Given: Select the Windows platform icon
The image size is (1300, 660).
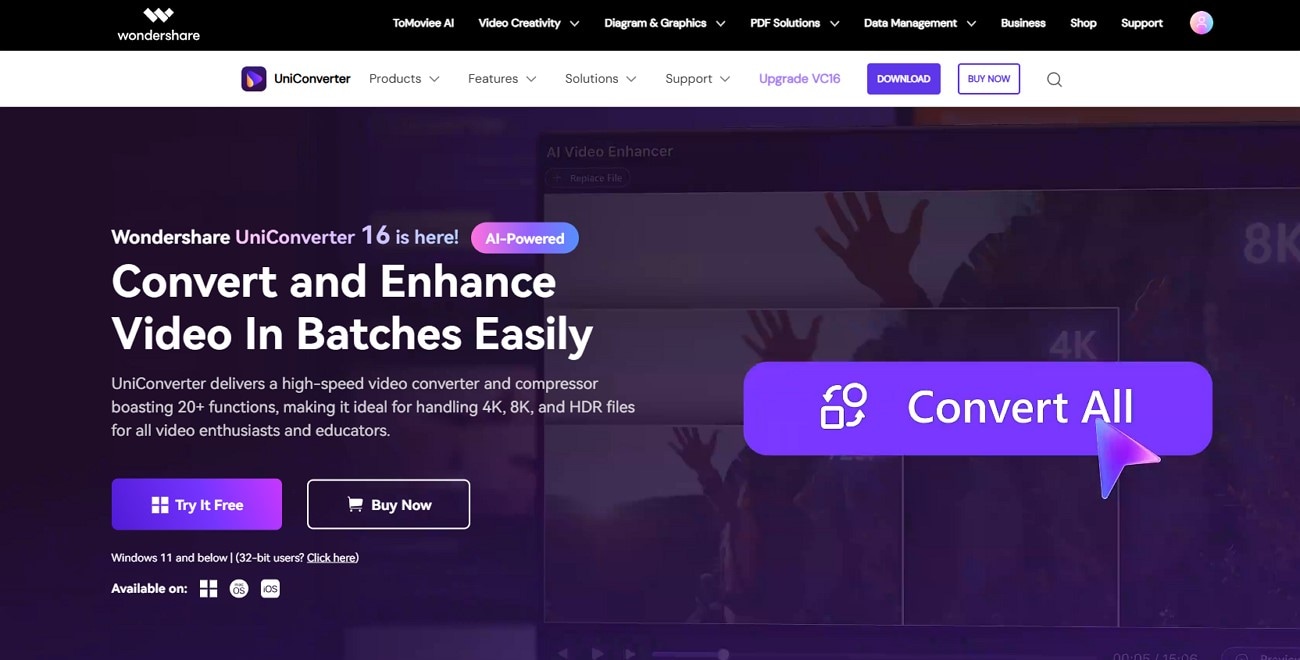Looking at the screenshot, I should coord(208,589).
